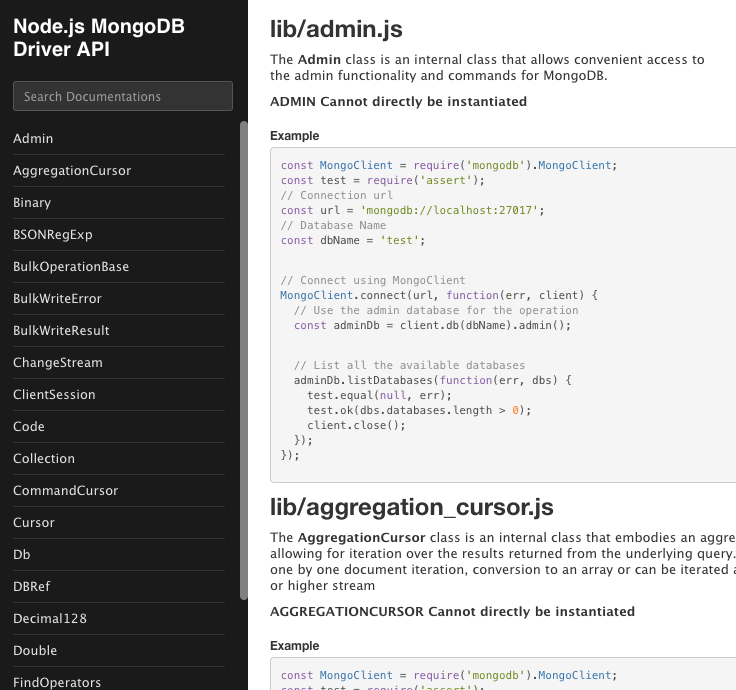Click BulkWriteResult in the sidebar

point(61,331)
